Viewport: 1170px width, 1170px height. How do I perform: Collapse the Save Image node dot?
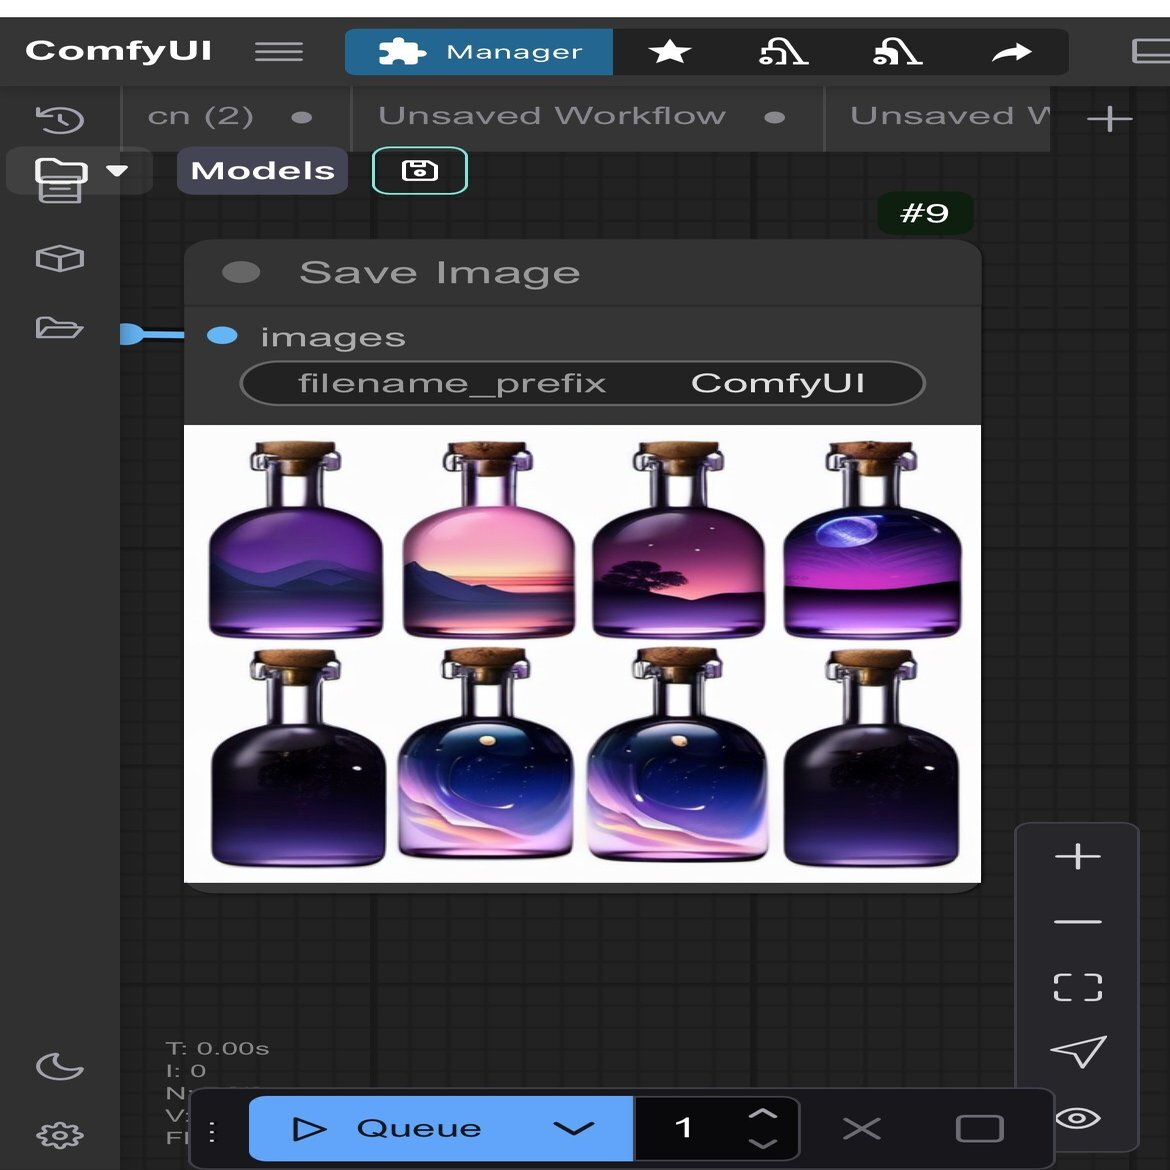(241, 272)
